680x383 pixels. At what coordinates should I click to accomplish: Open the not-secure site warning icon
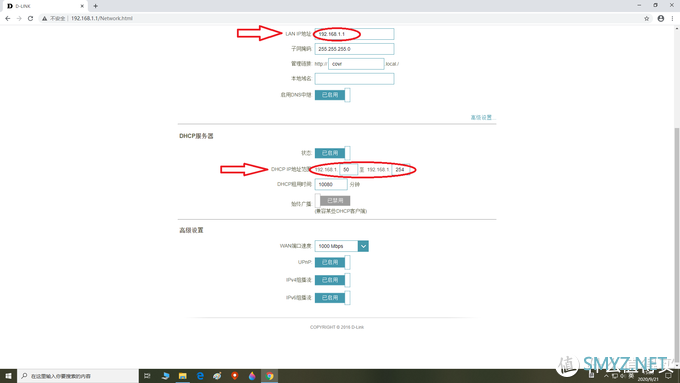point(44,18)
